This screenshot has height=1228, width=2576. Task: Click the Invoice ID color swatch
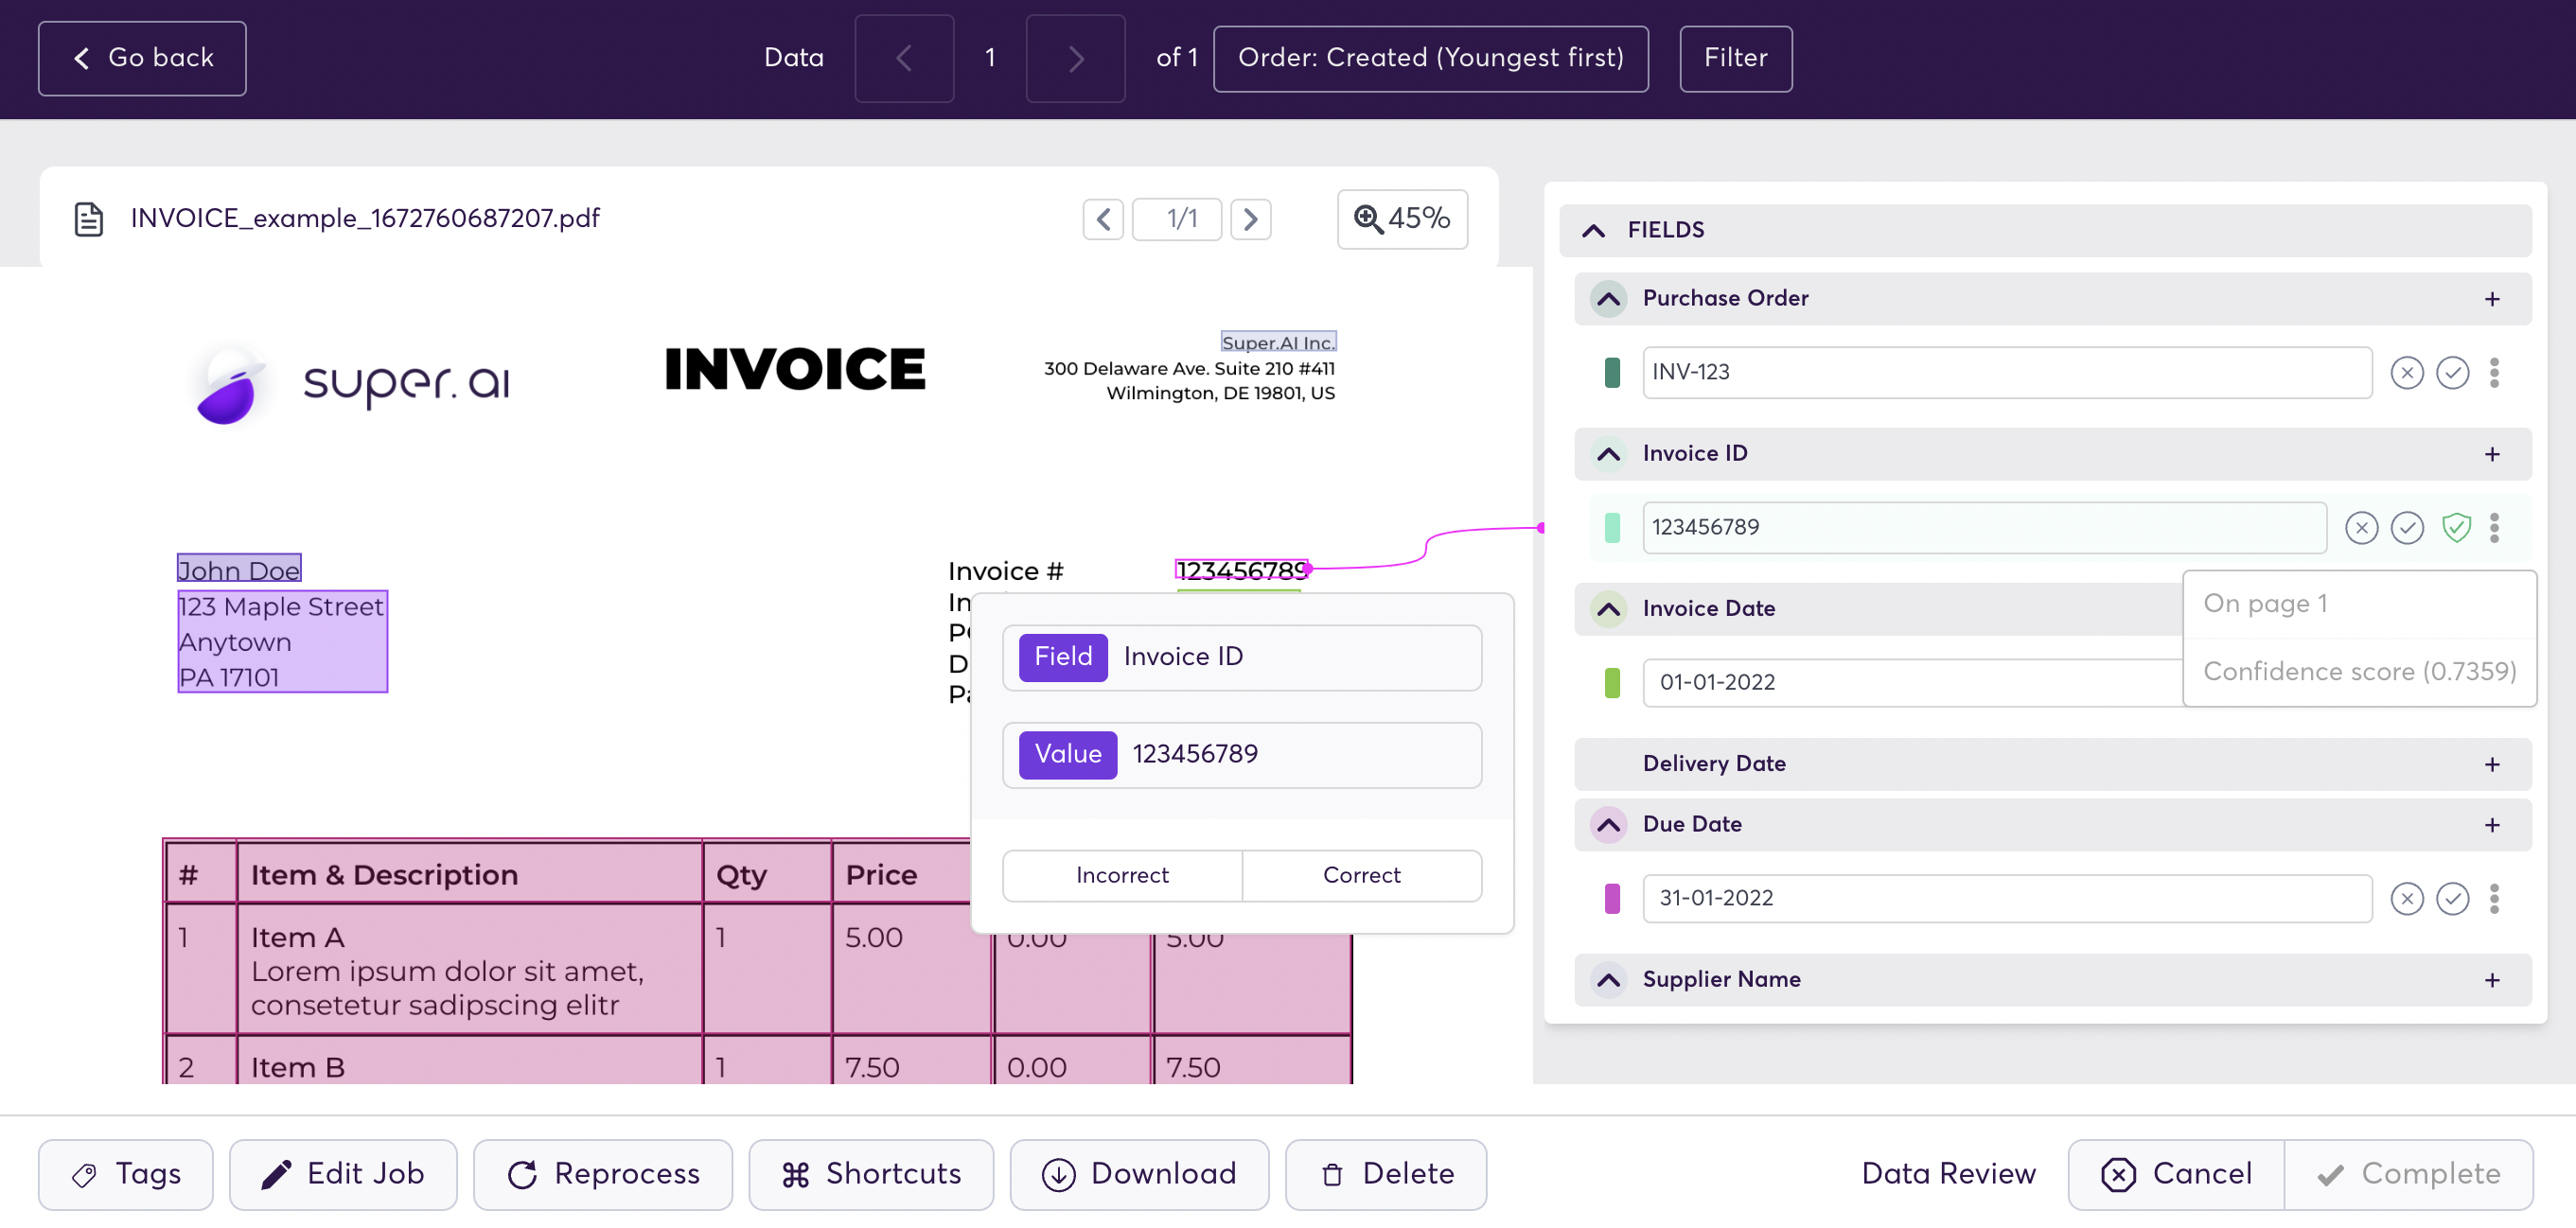pos(1612,528)
